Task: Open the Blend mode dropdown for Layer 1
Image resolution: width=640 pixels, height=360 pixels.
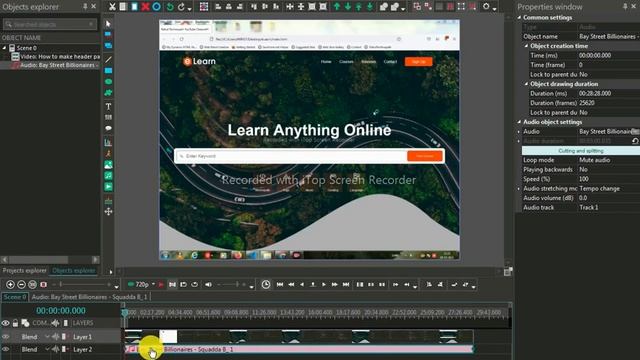Action: [47, 337]
